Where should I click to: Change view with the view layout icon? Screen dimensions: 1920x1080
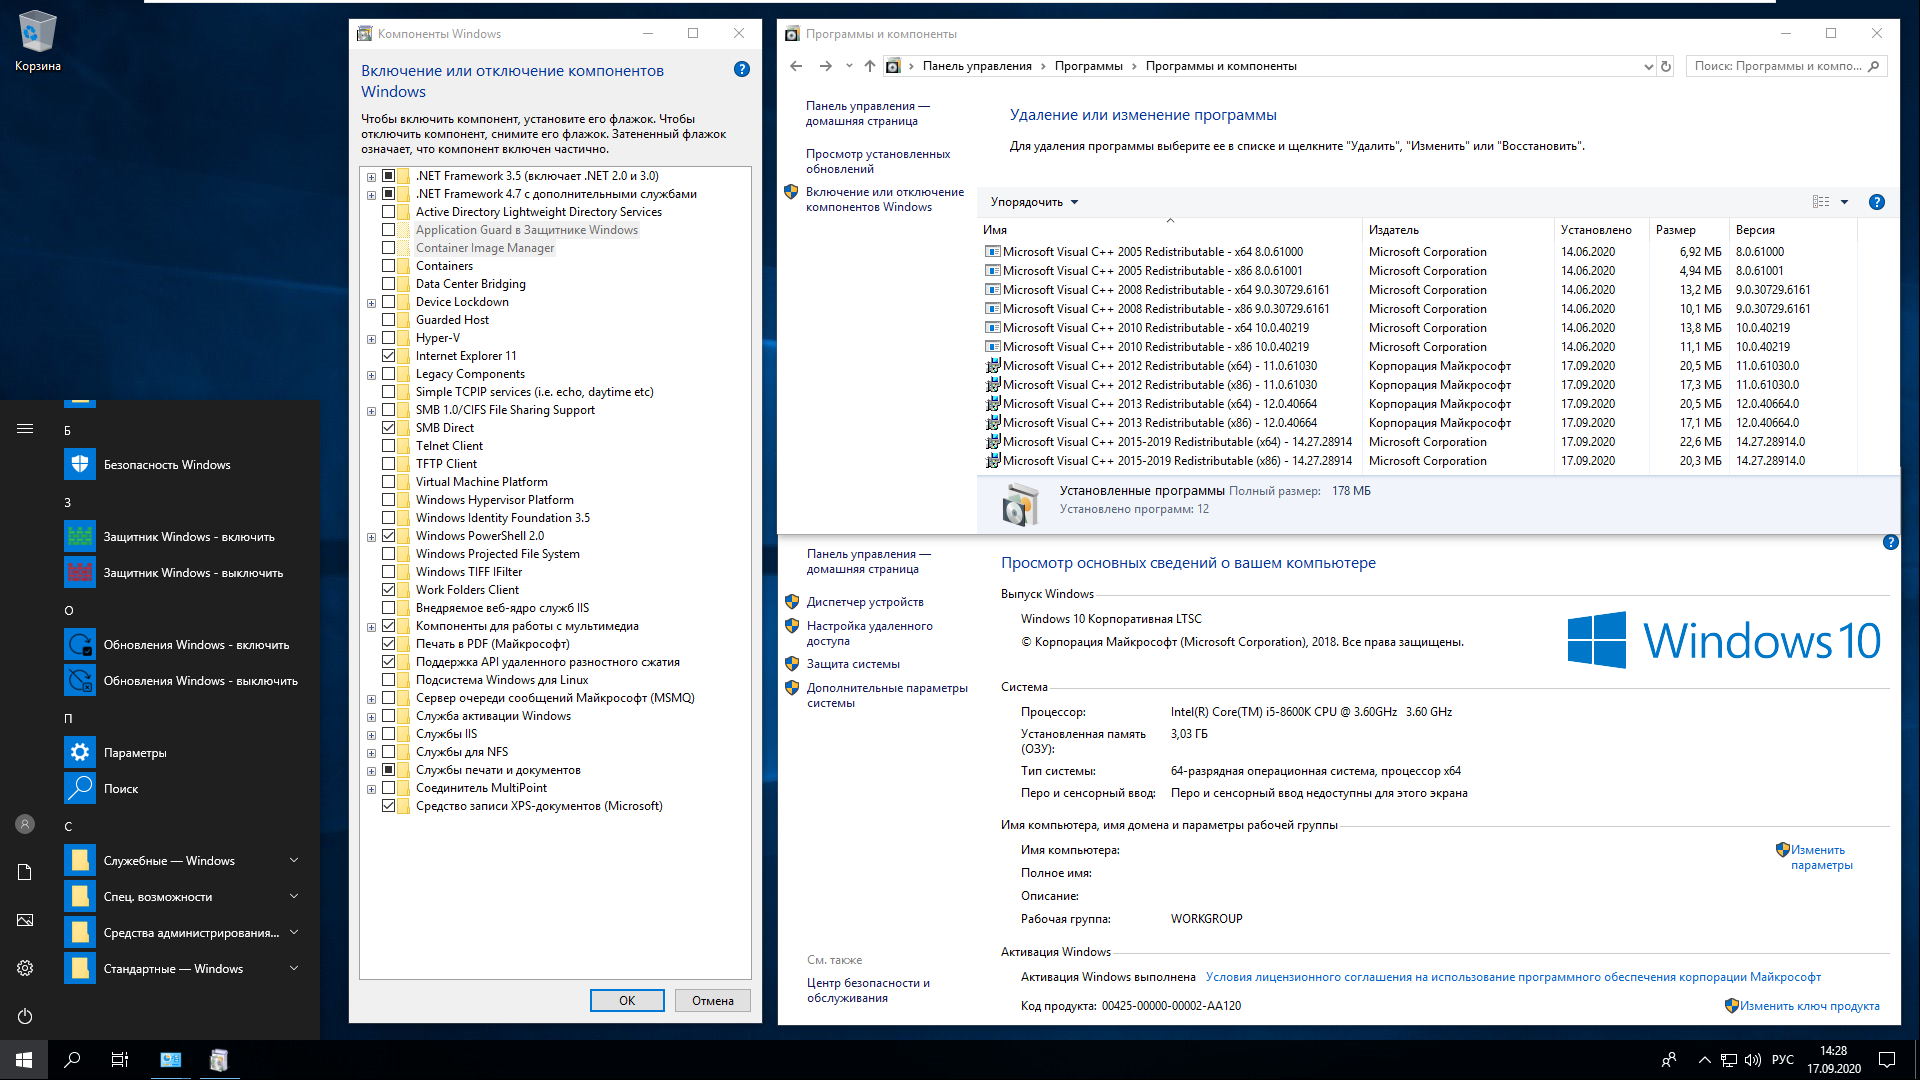tap(1821, 202)
